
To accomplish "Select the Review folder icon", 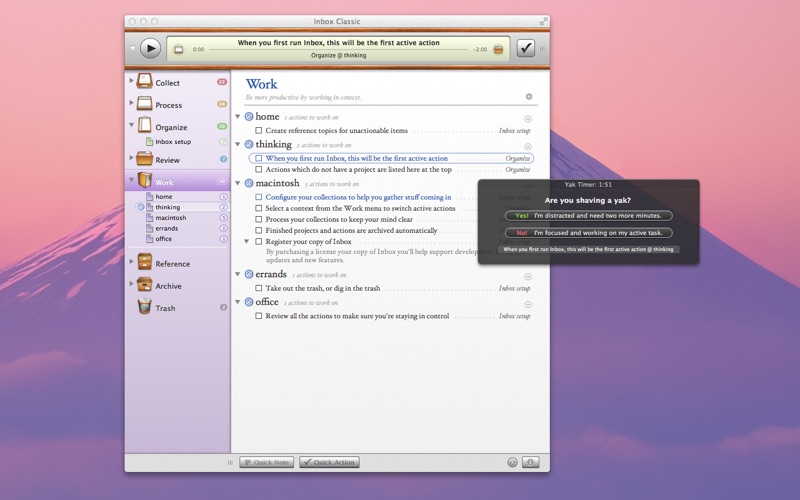I will (144, 159).
